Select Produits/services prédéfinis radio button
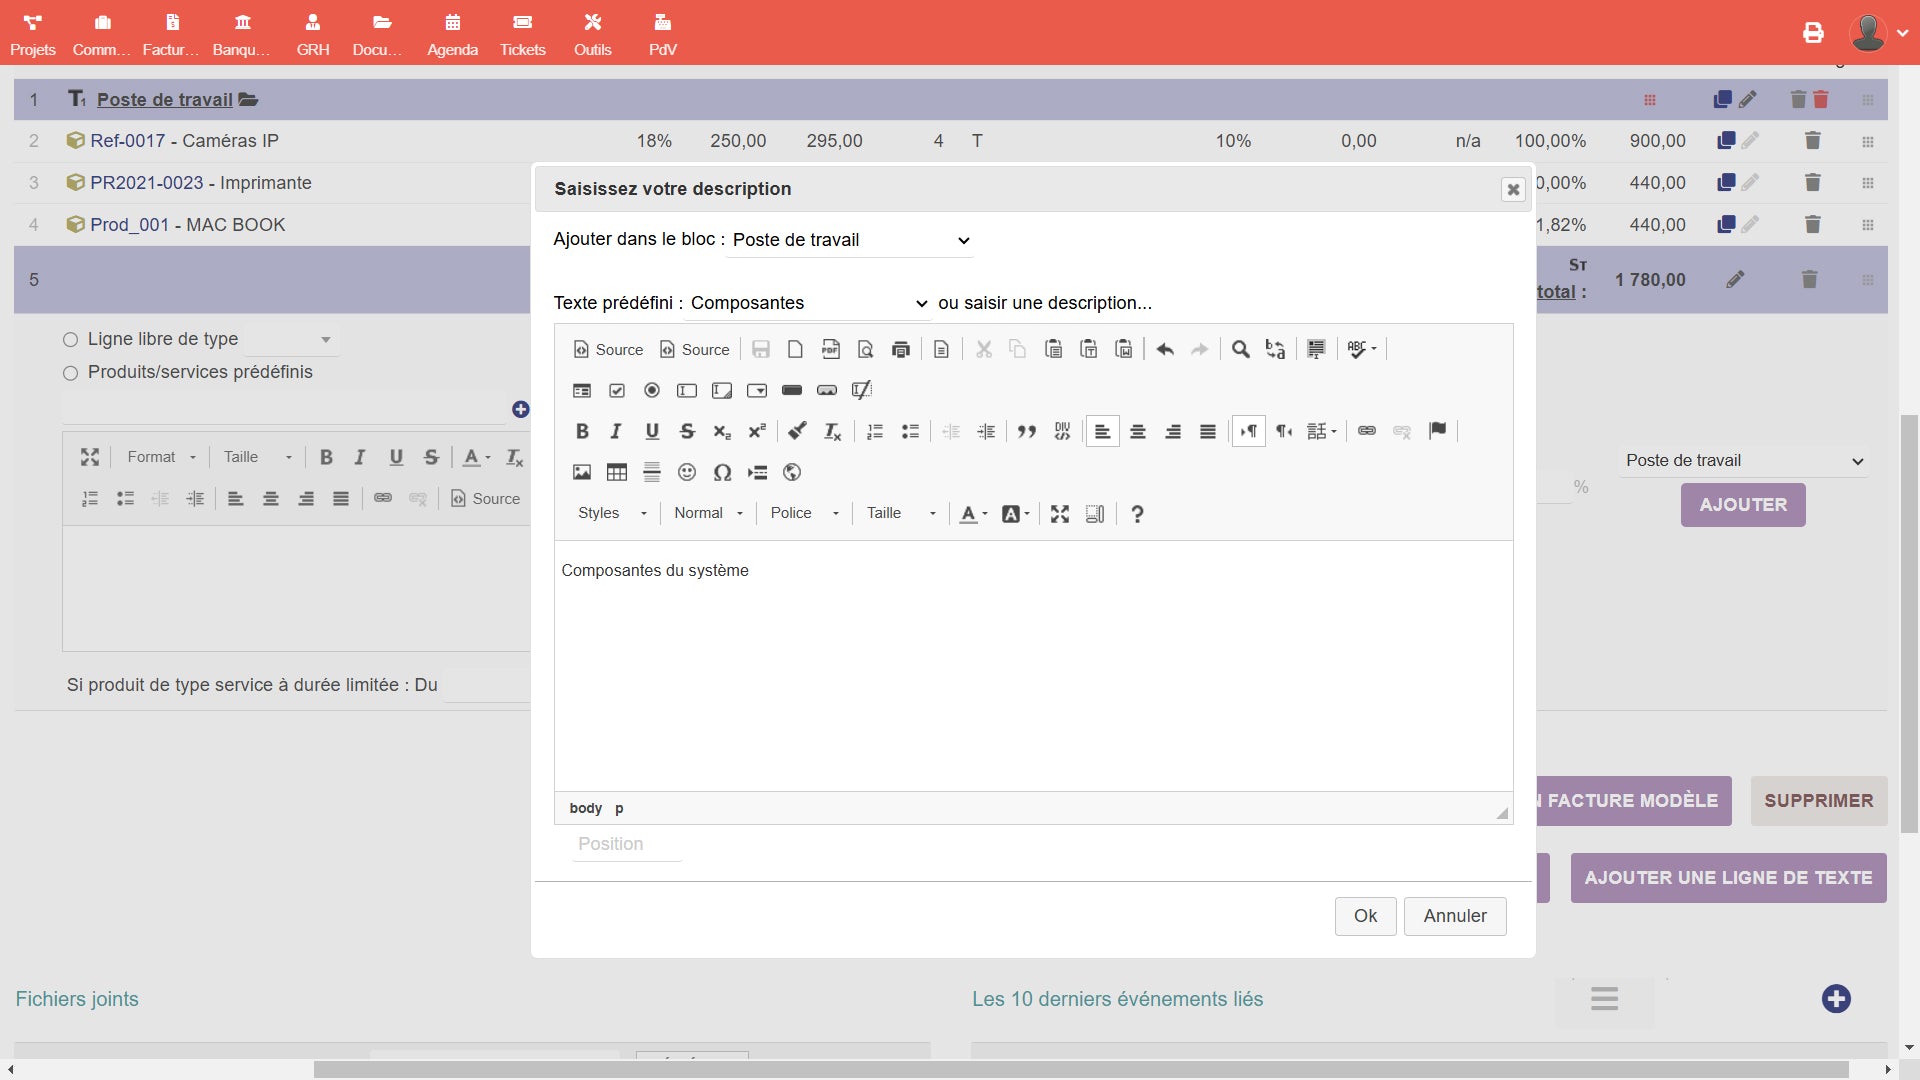 pyautogui.click(x=71, y=373)
